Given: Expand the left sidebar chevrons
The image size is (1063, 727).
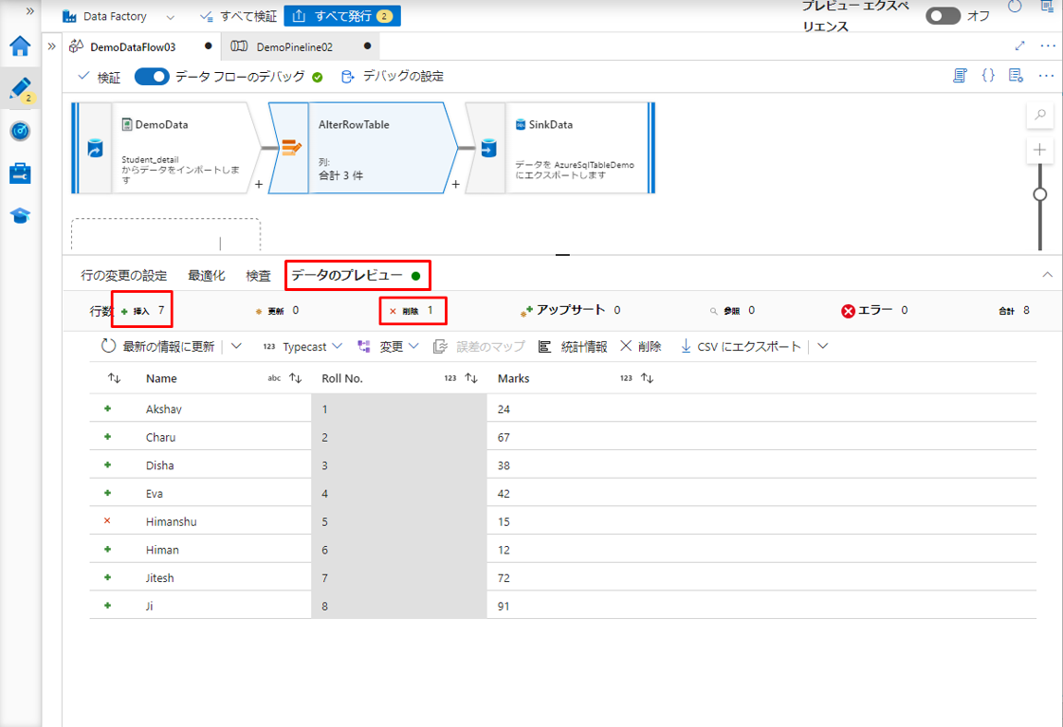Looking at the screenshot, I should (30, 12).
